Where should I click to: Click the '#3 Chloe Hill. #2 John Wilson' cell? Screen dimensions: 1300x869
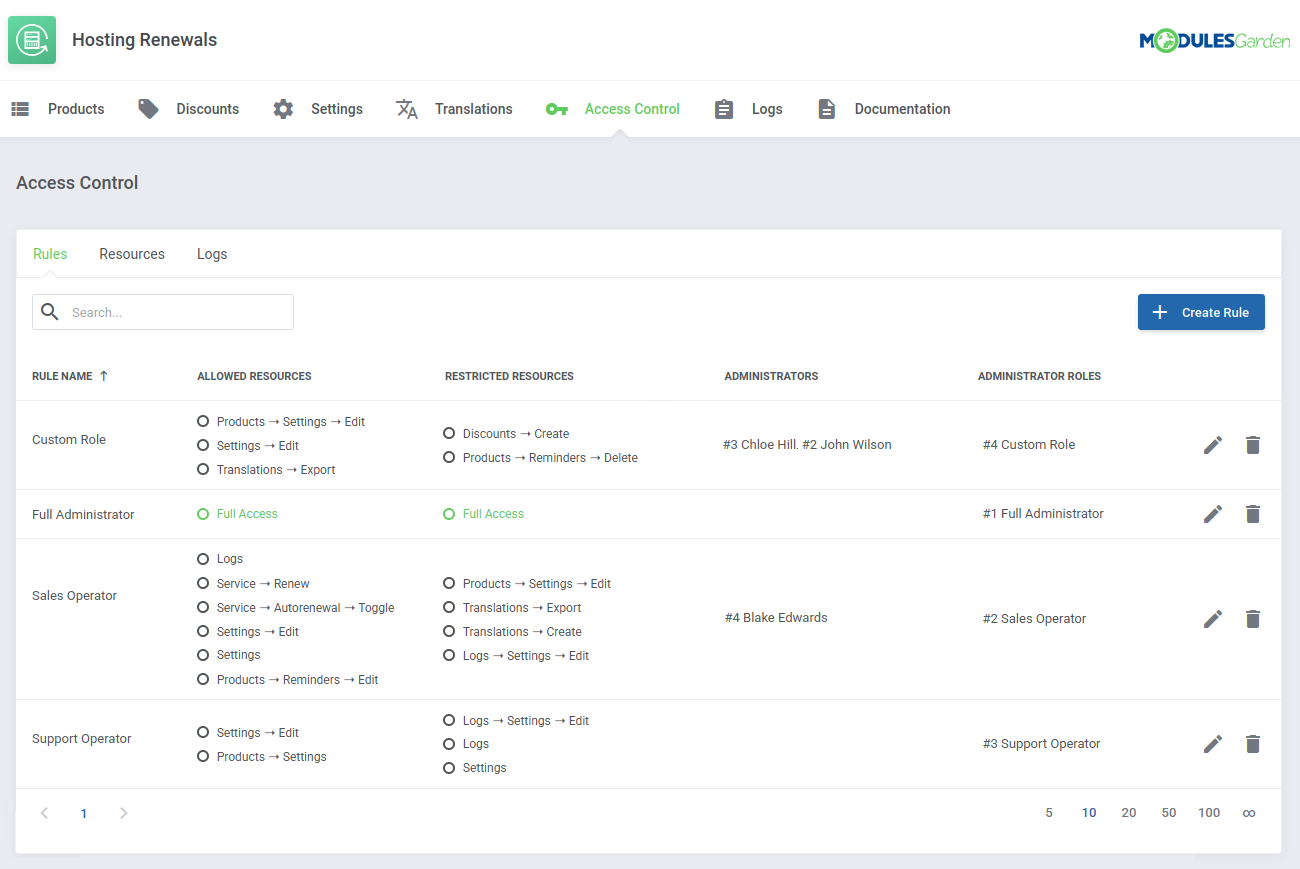[x=807, y=445]
